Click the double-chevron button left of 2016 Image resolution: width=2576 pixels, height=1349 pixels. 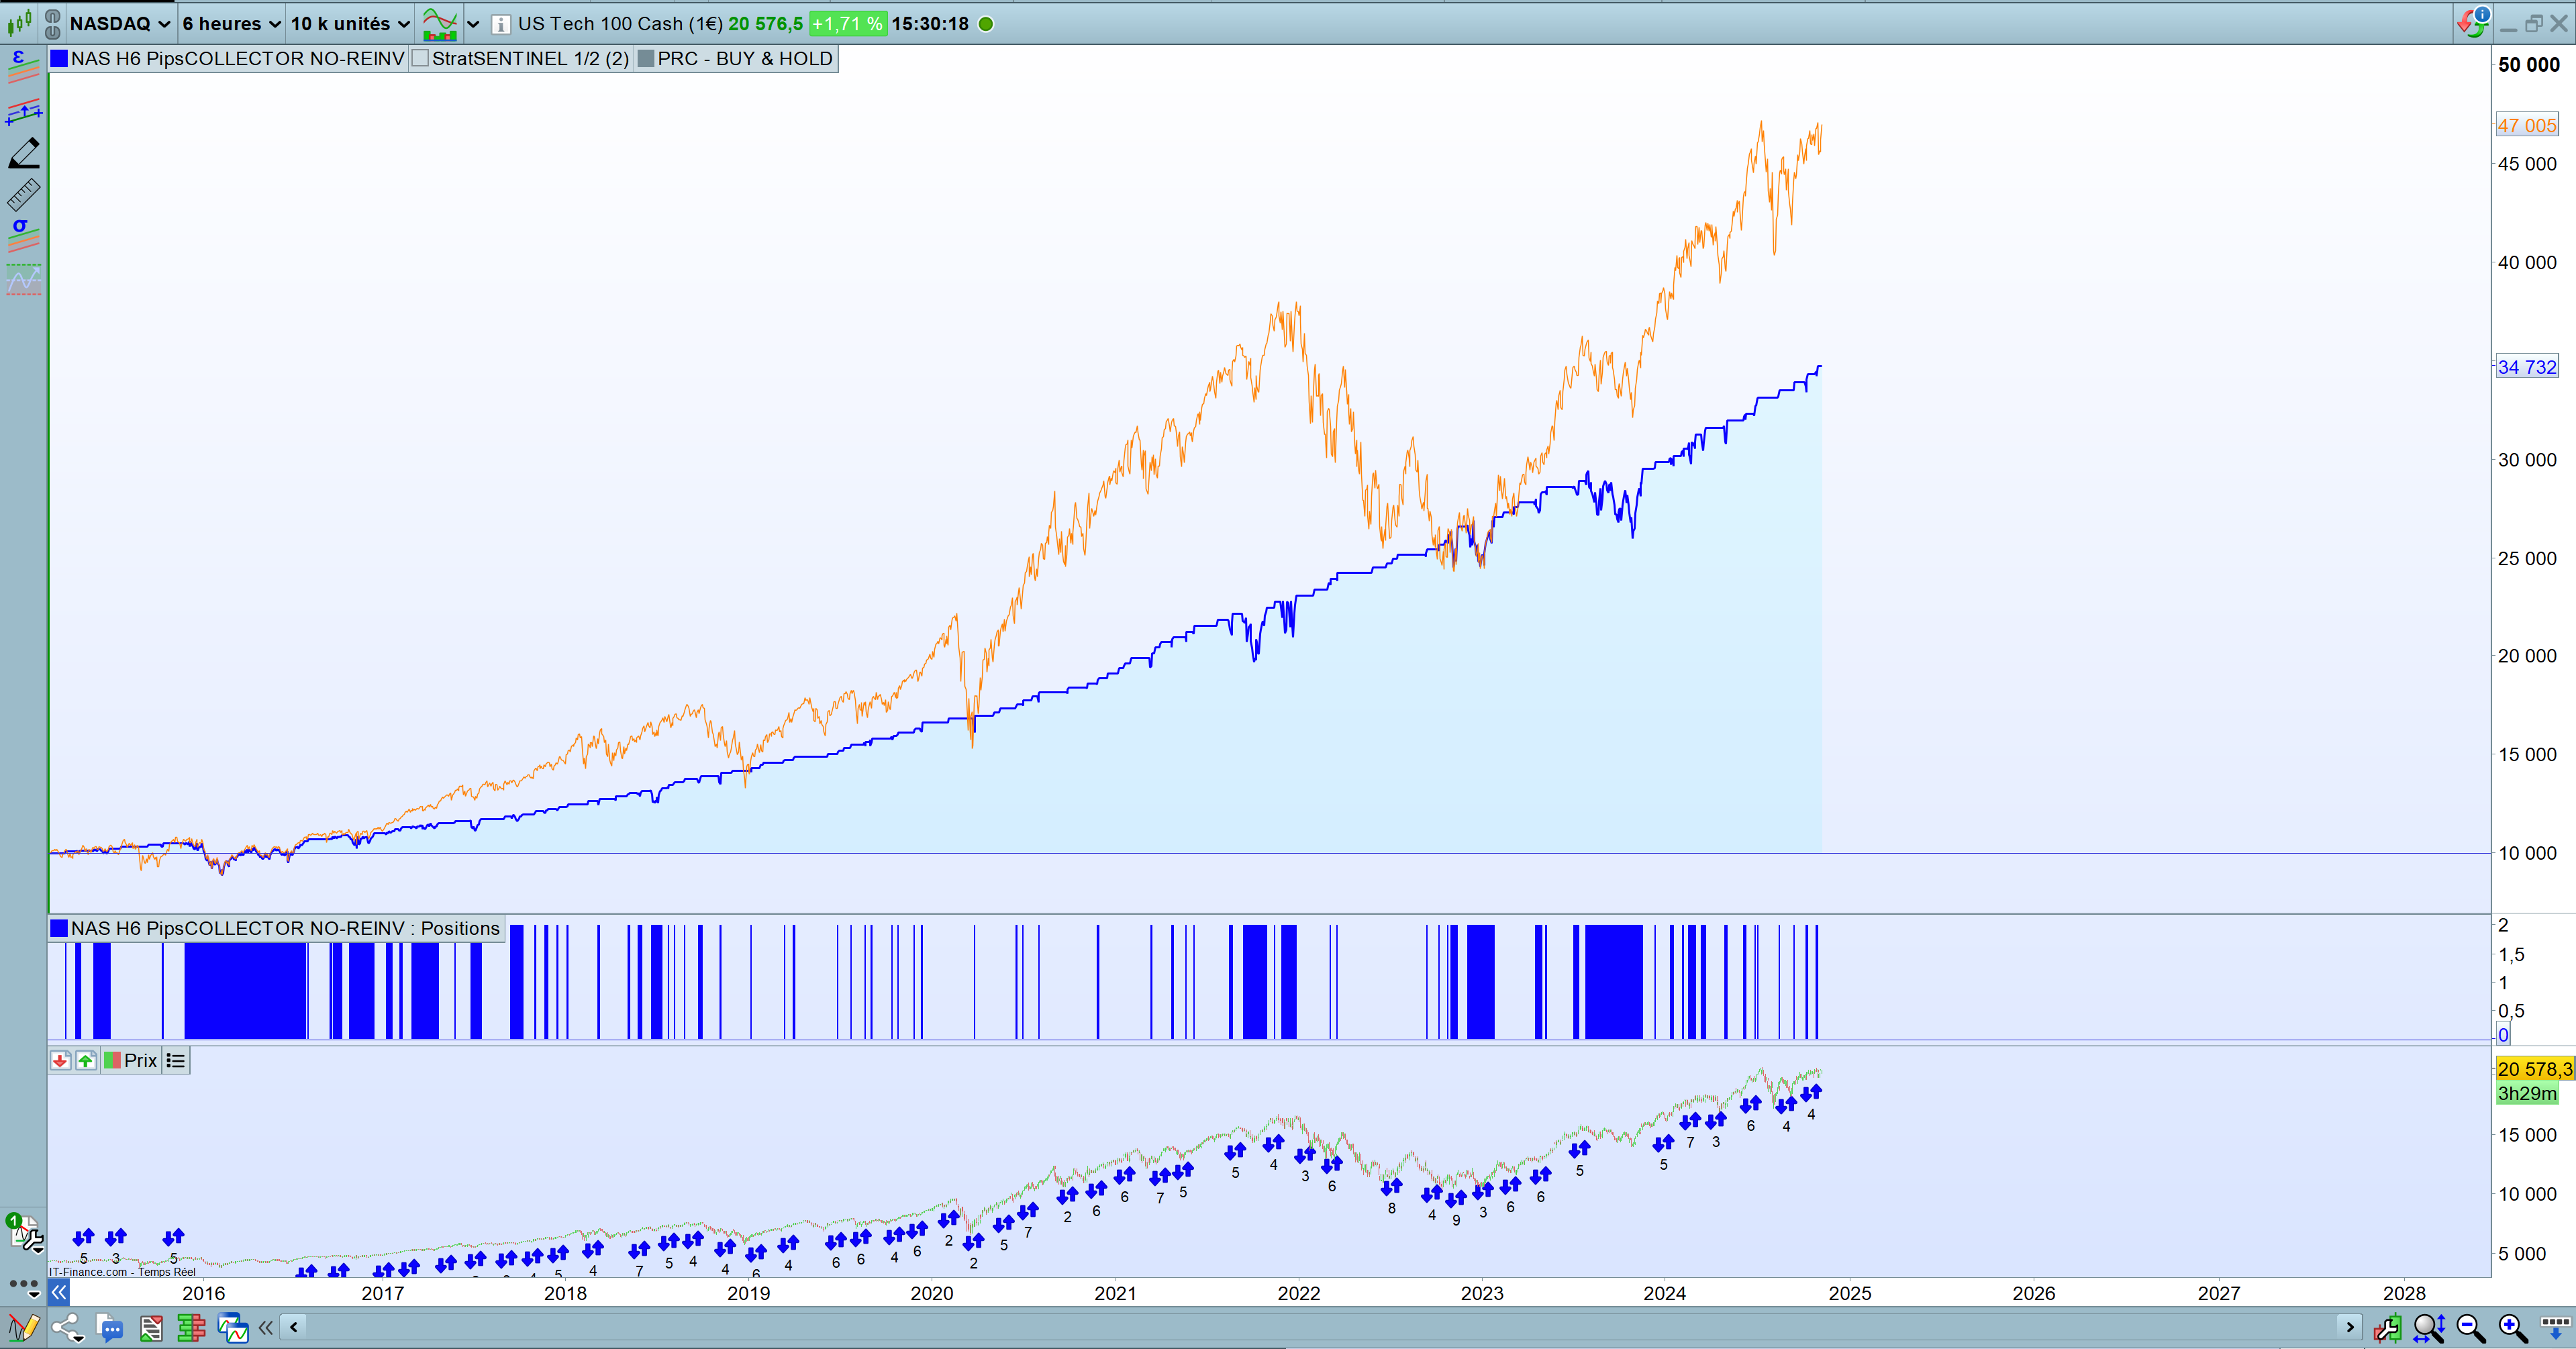tap(59, 1293)
